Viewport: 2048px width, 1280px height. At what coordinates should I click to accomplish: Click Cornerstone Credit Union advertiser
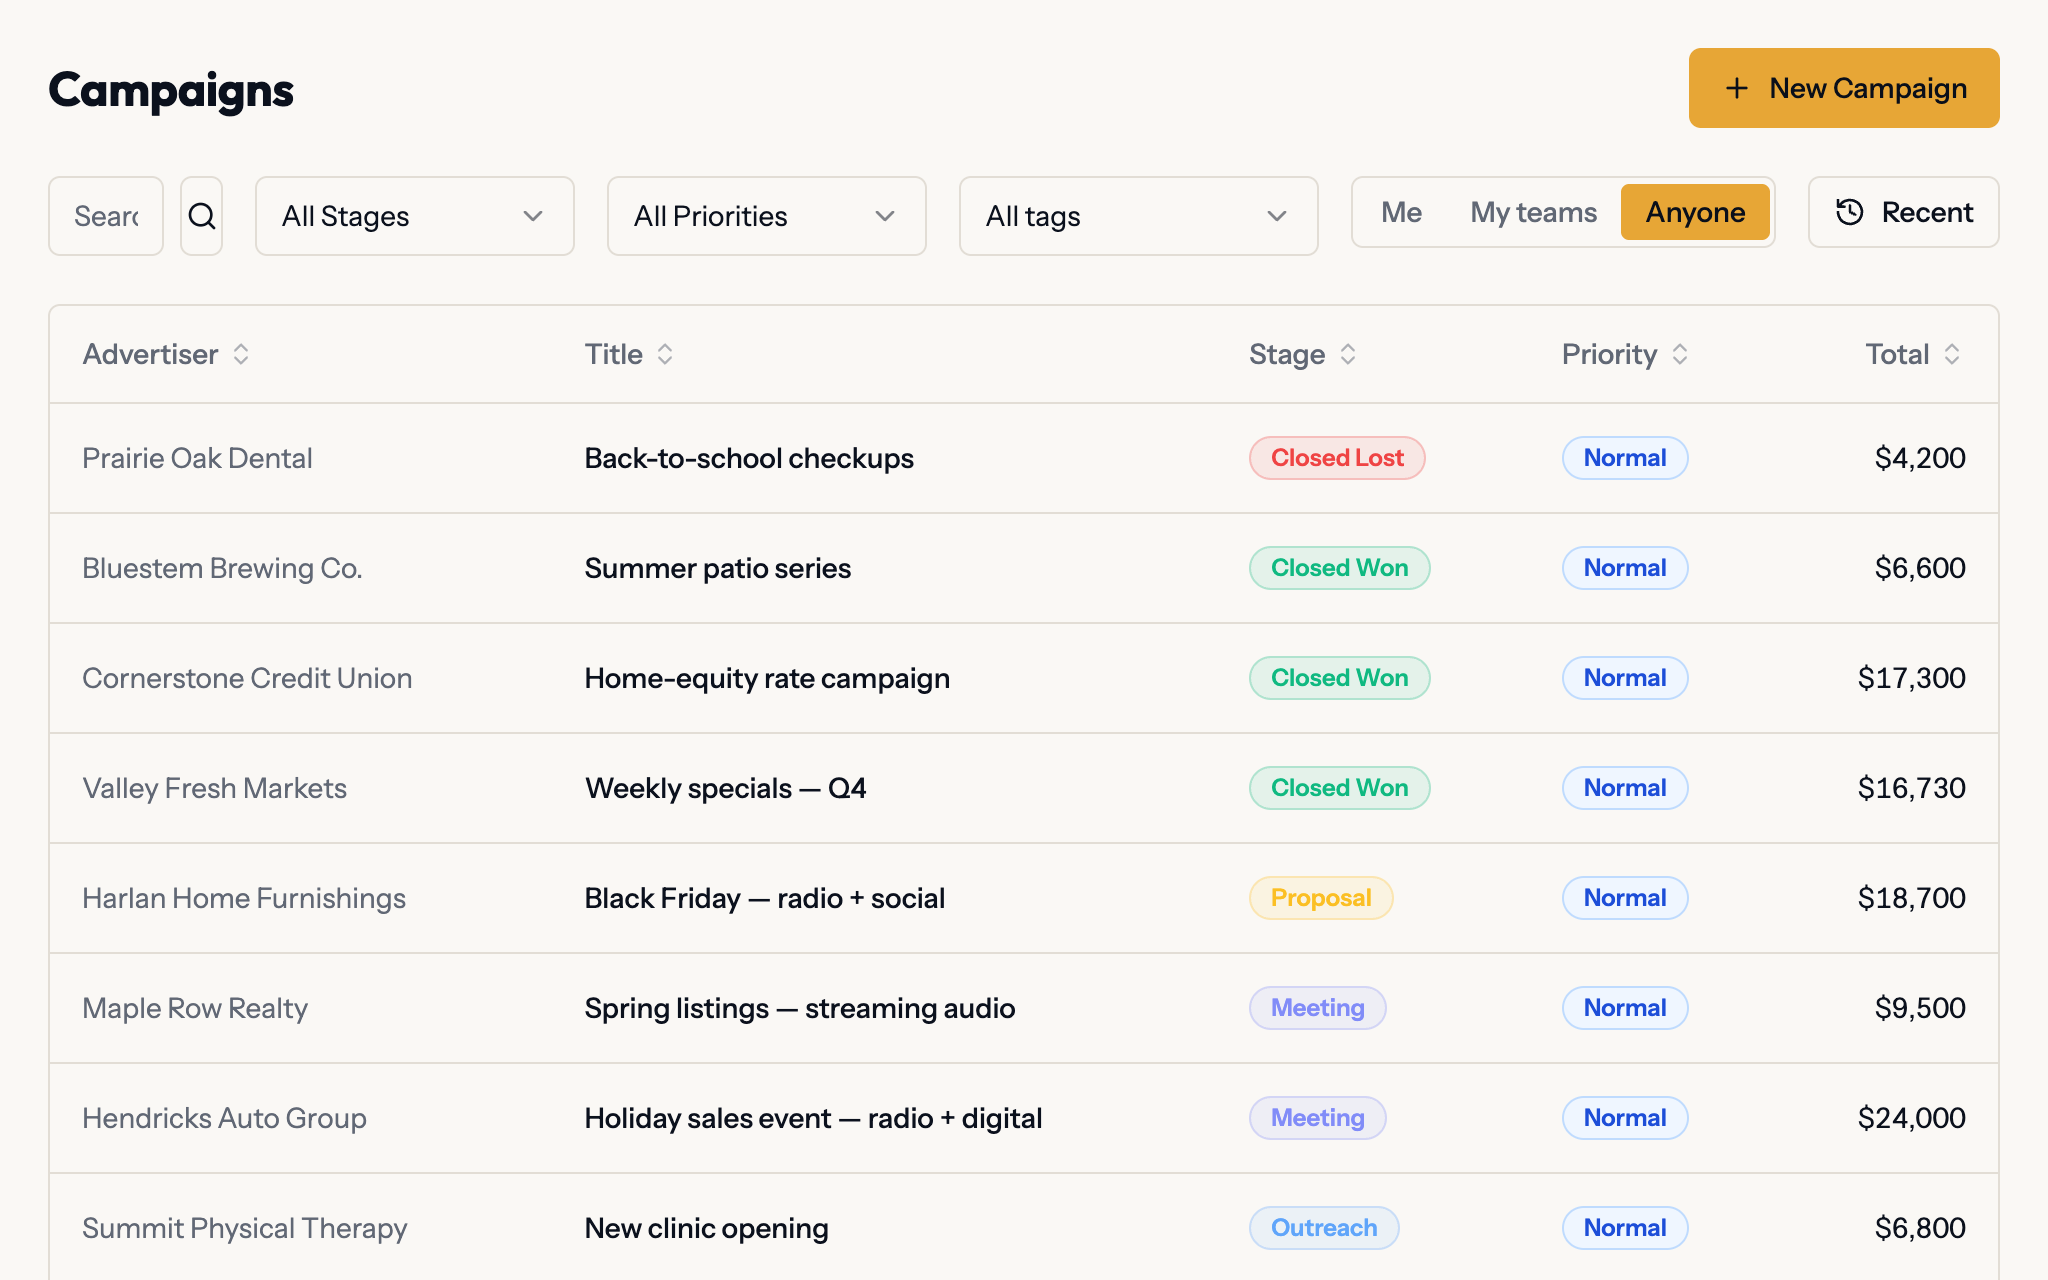coord(247,678)
